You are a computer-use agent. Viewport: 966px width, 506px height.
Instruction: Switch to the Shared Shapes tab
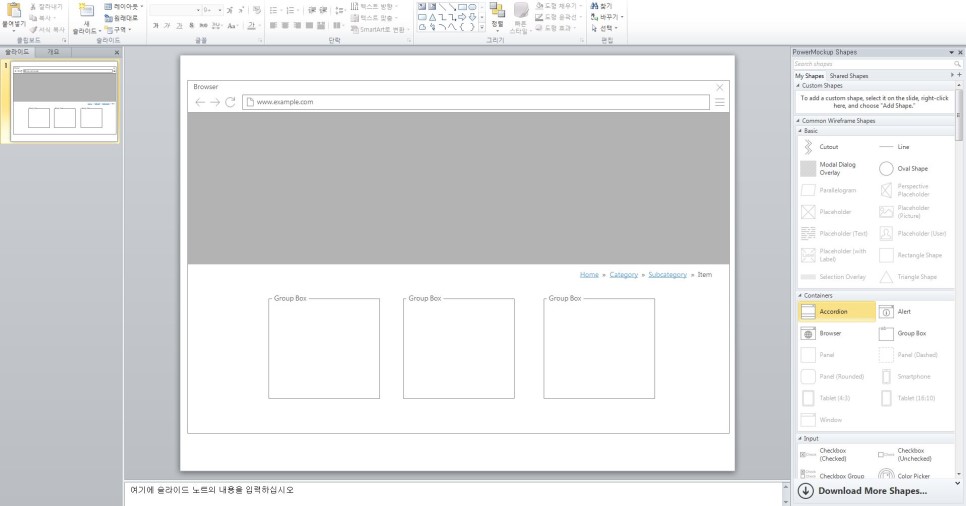click(848, 76)
